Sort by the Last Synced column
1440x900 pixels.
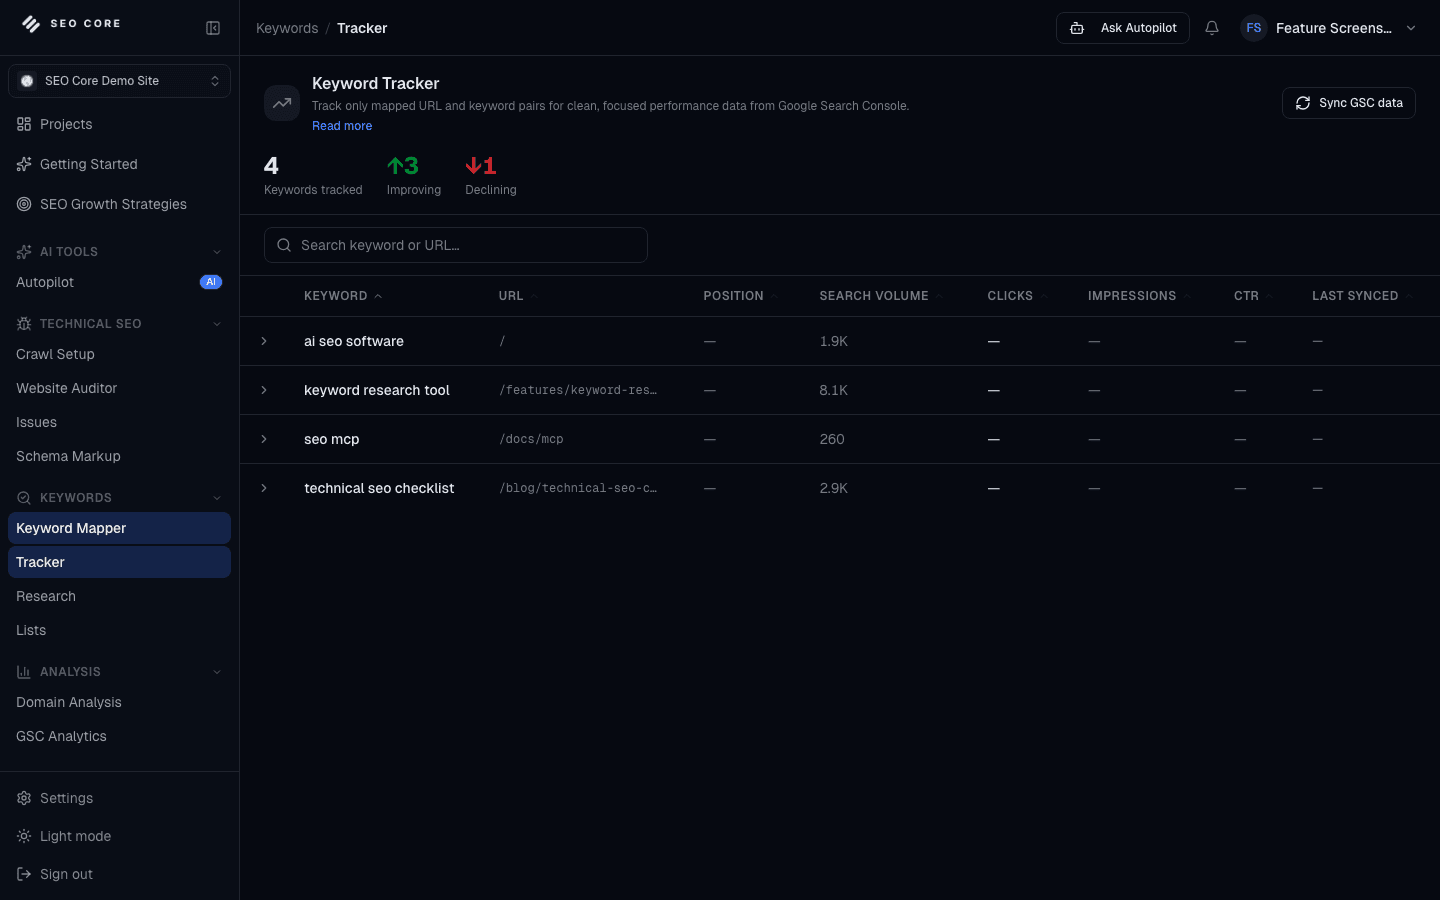(1362, 296)
